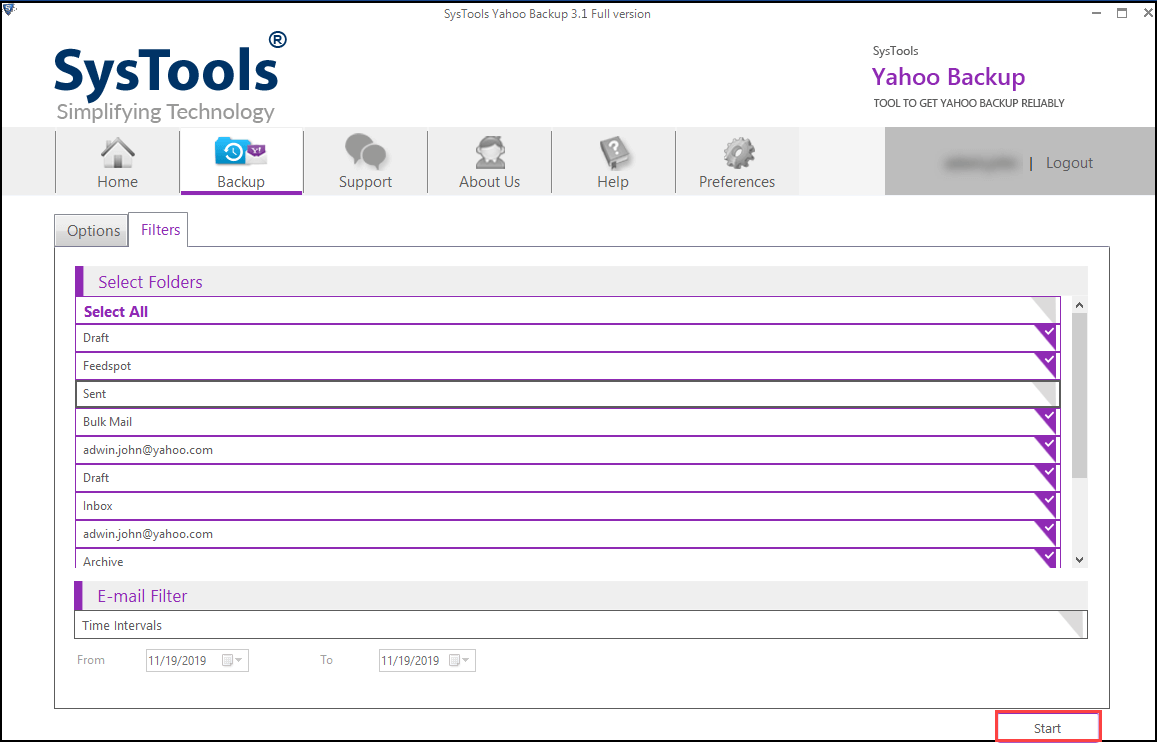Screen dimensions: 1157x743
Task: Enable the Time Intervals filter
Action: [x=1071, y=624]
